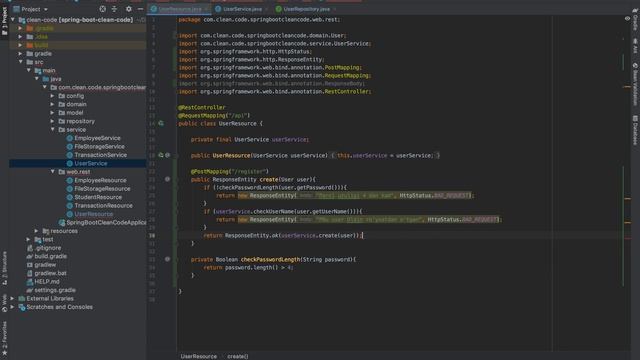This screenshot has height=360, width=640.
Task: Collapse the web.rest package
Action: pyautogui.click(x=52, y=171)
